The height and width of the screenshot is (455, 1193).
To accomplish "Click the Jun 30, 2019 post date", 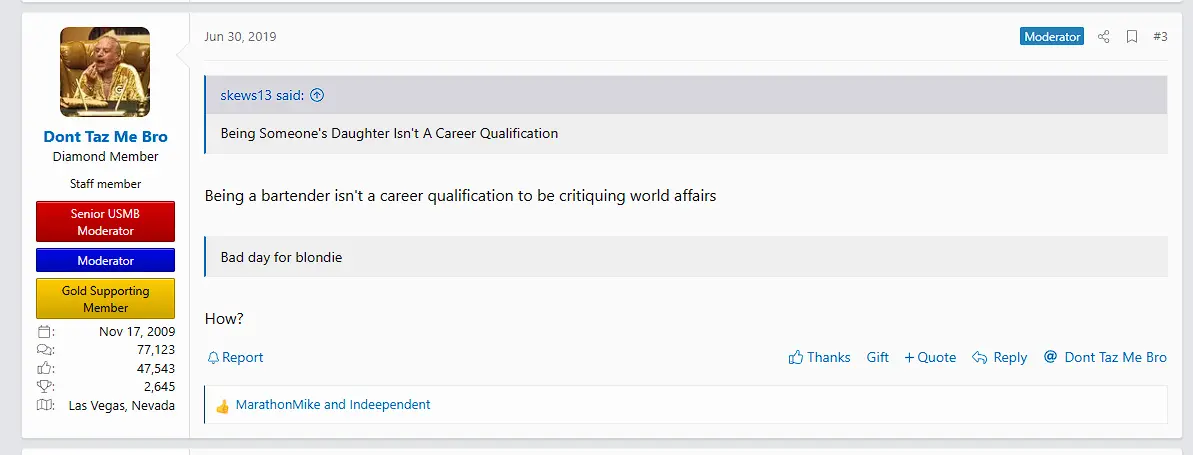I will [x=240, y=37].
